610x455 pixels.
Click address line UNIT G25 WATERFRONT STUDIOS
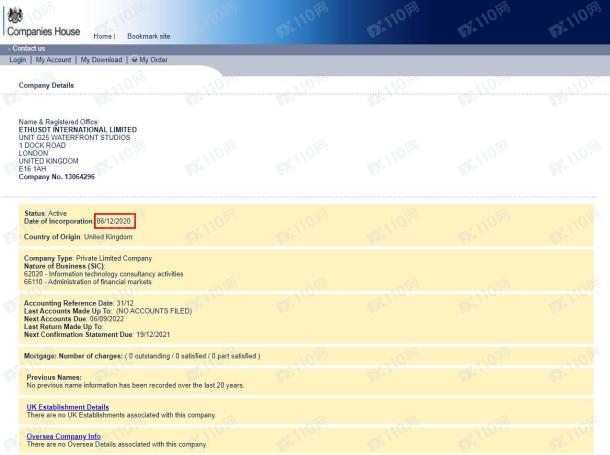pos(74,137)
